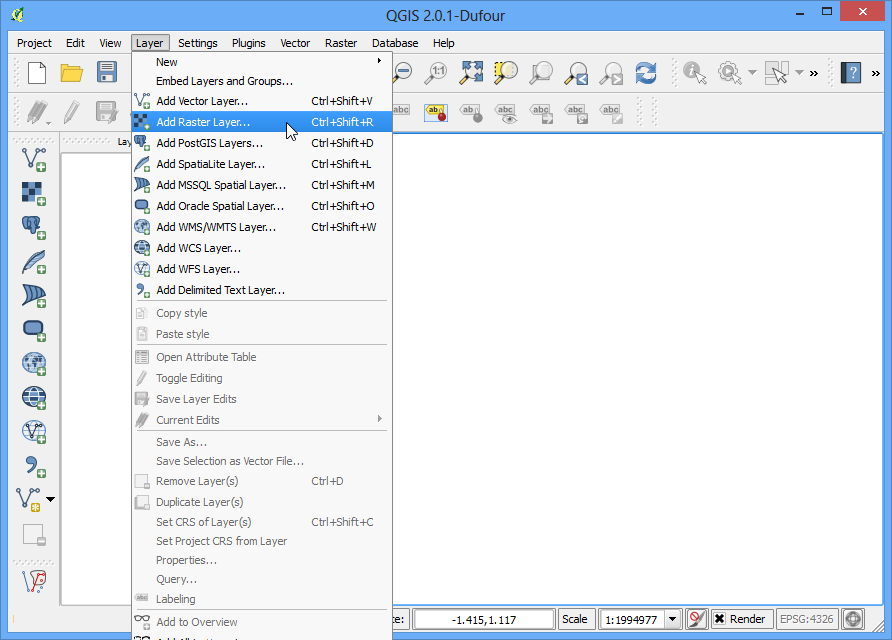The width and height of the screenshot is (892, 640).
Task: Open the View menu
Action: [110, 43]
